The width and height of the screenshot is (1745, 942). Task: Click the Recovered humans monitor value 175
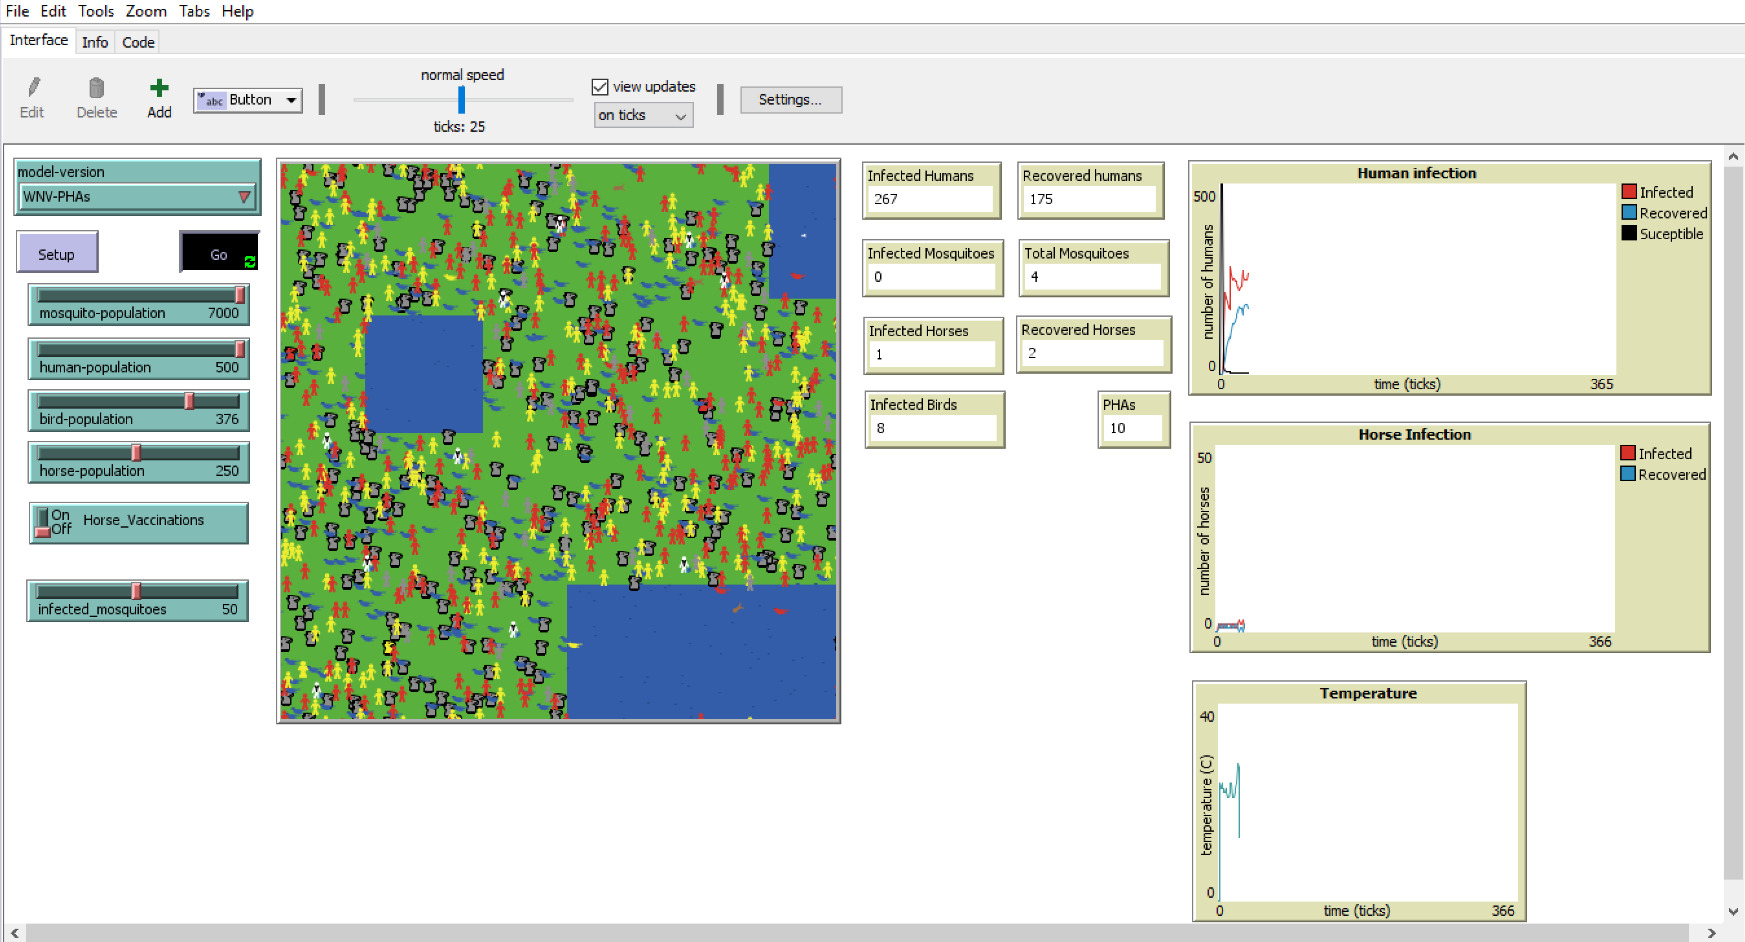point(1088,199)
